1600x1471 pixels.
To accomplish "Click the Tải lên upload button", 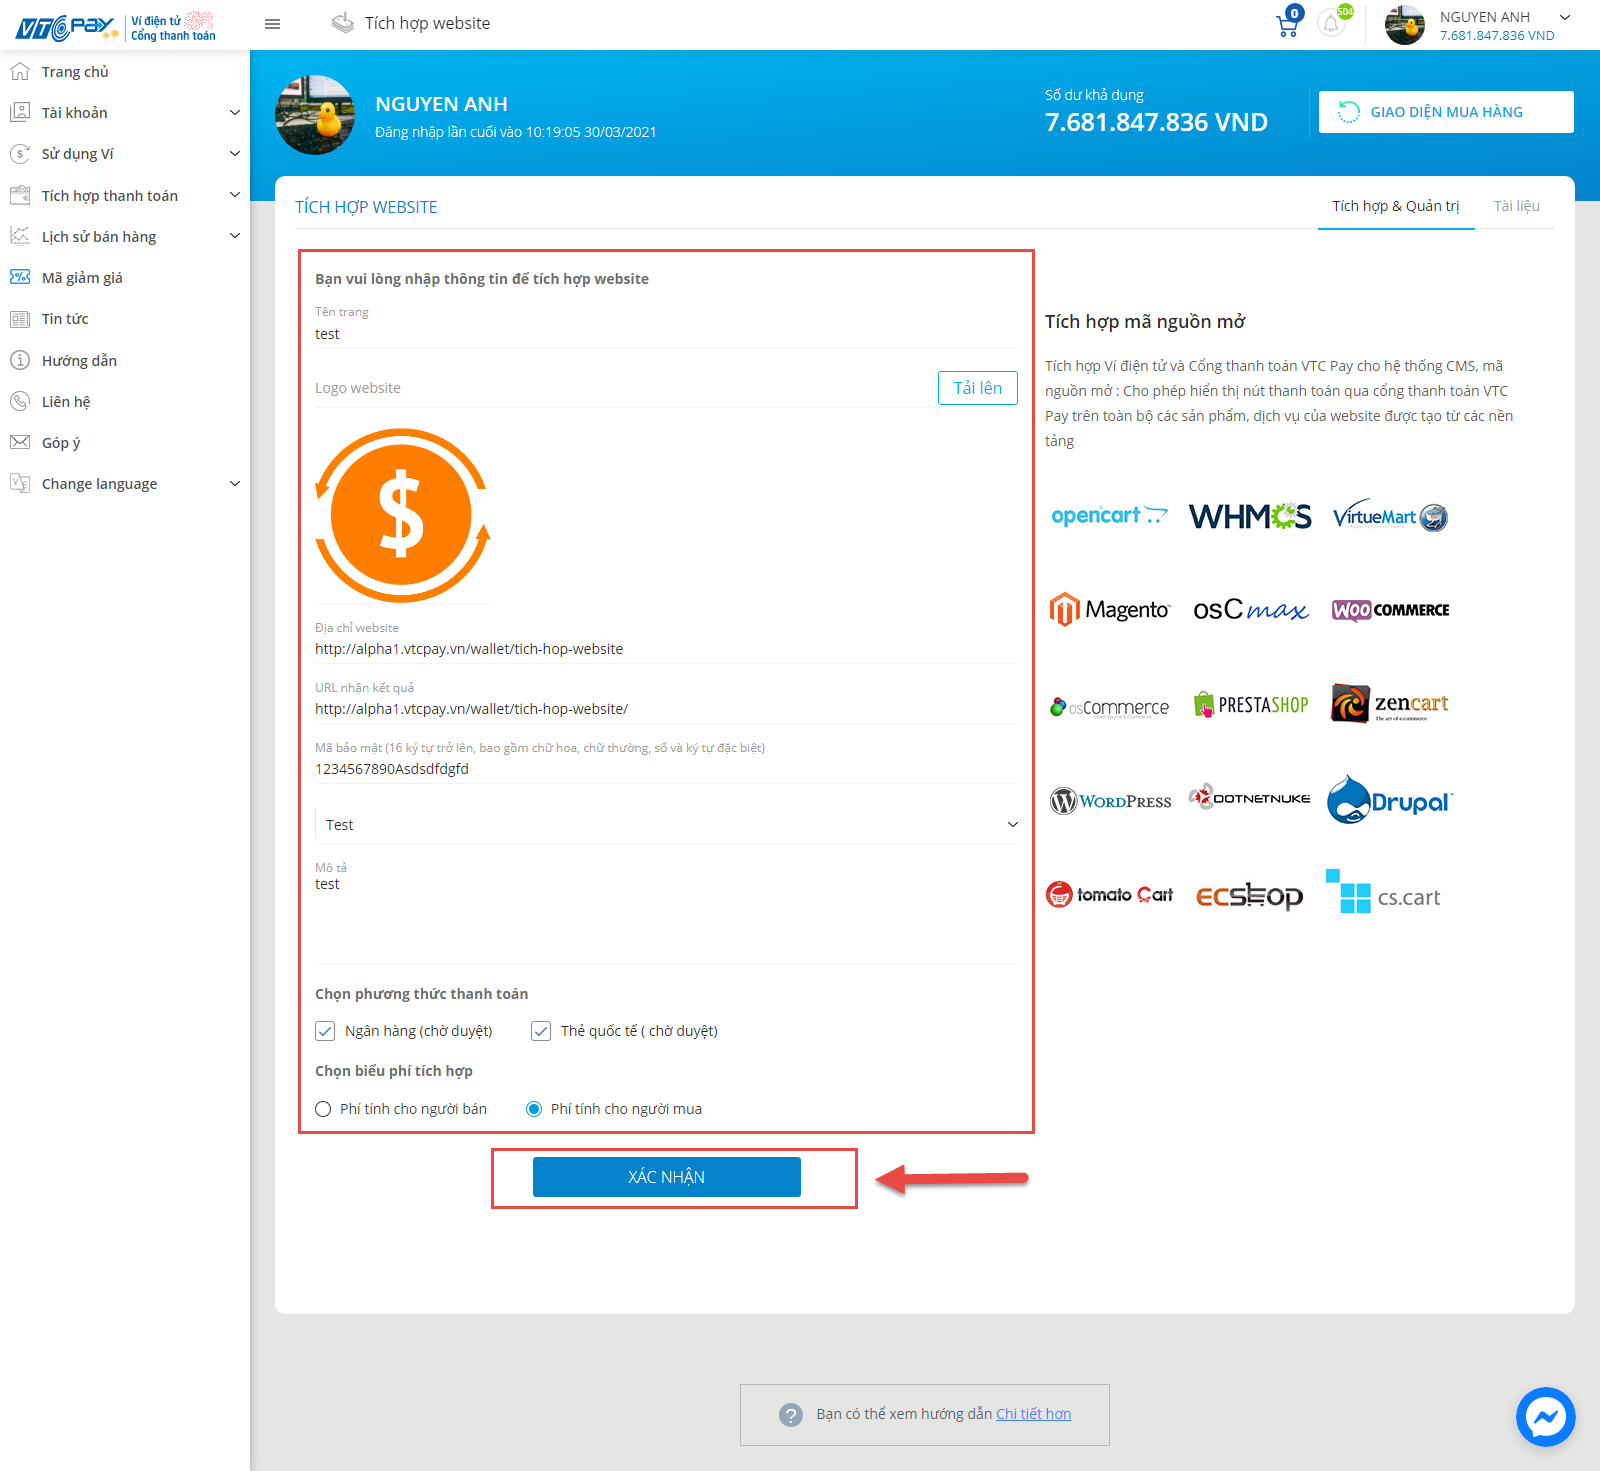I will (x=977, y=388).
